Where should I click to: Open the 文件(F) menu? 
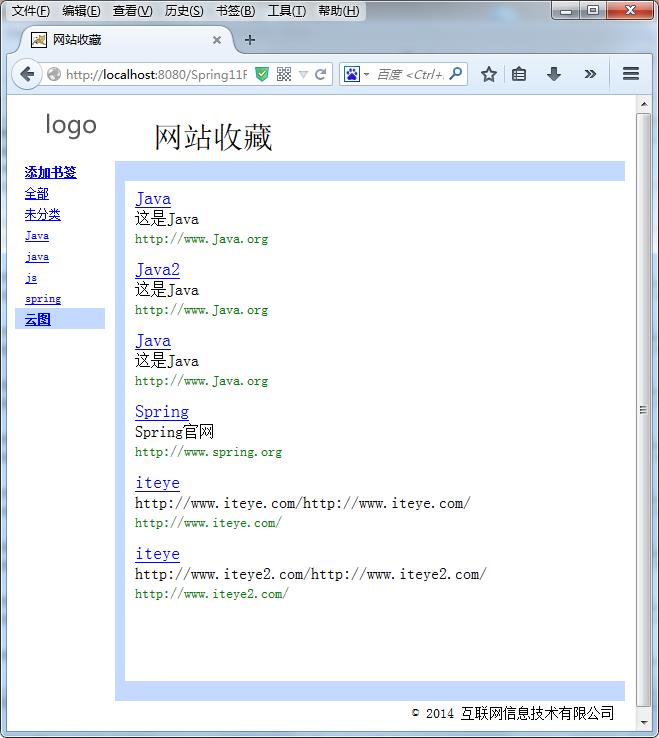[x=31, y=11]
